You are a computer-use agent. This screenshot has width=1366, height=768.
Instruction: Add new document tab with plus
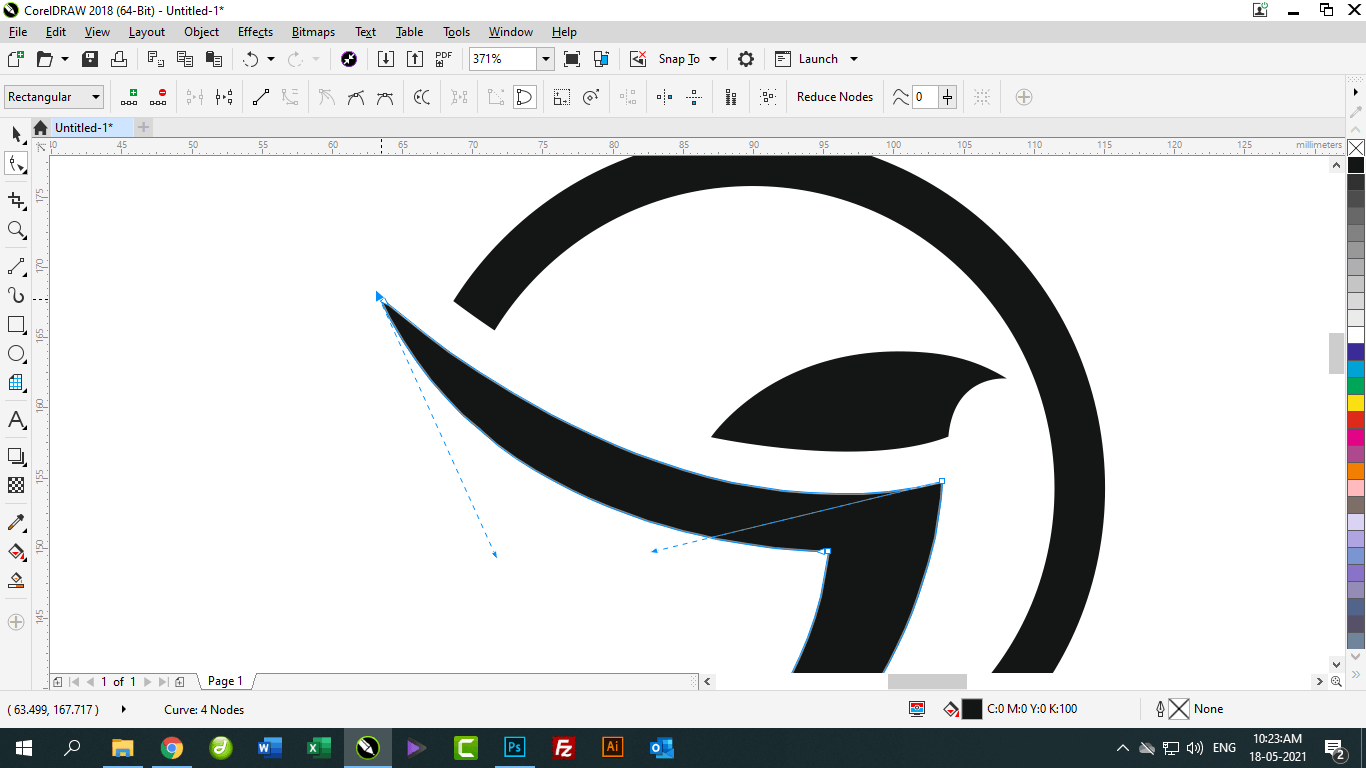(143, 127)
